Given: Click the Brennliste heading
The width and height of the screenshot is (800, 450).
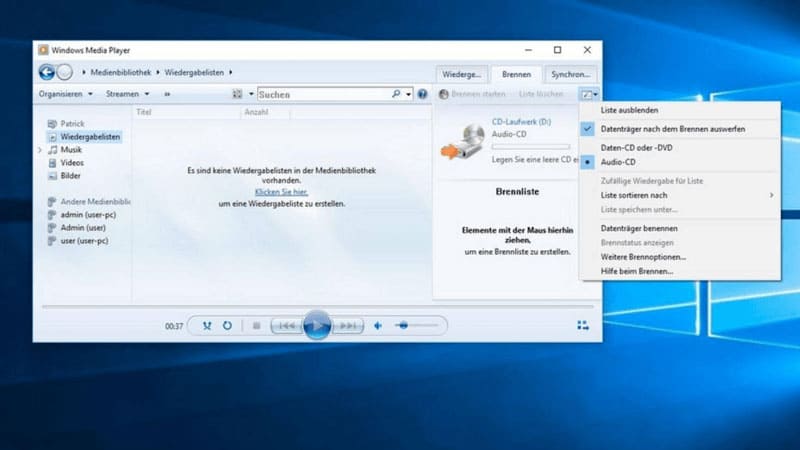Looking at the screenshot, I should click(x=517, y=192).
